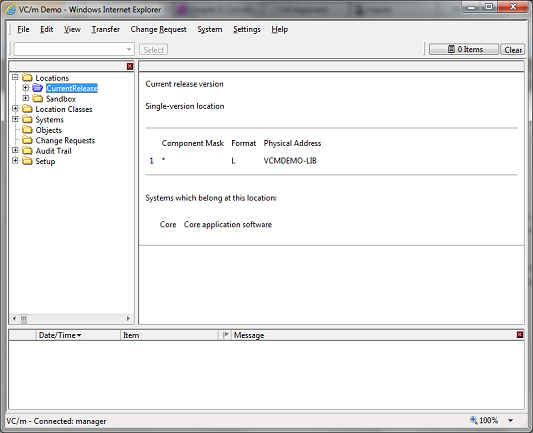Click the 0 Items button
Viewport: 533px width, 433px height.
[x=464, y=49]
